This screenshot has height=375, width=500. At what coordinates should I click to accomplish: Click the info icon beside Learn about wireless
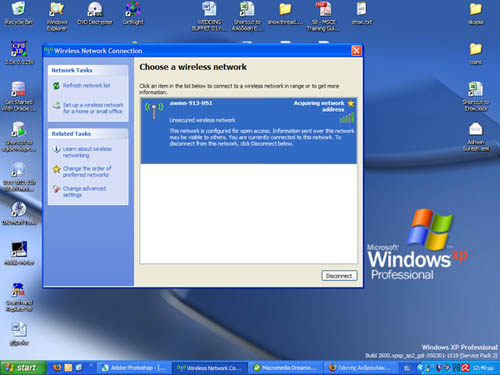tap(56, 149)
